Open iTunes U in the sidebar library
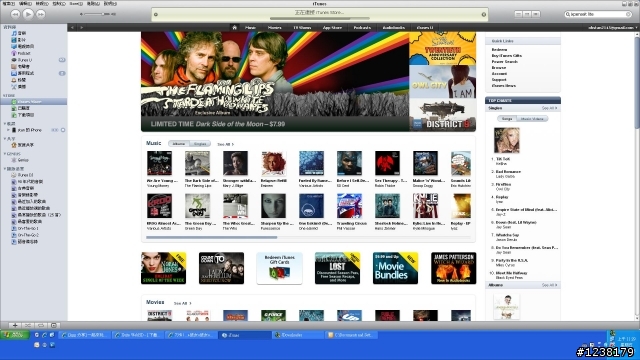 pyautogui.click(x=24, y=60)
